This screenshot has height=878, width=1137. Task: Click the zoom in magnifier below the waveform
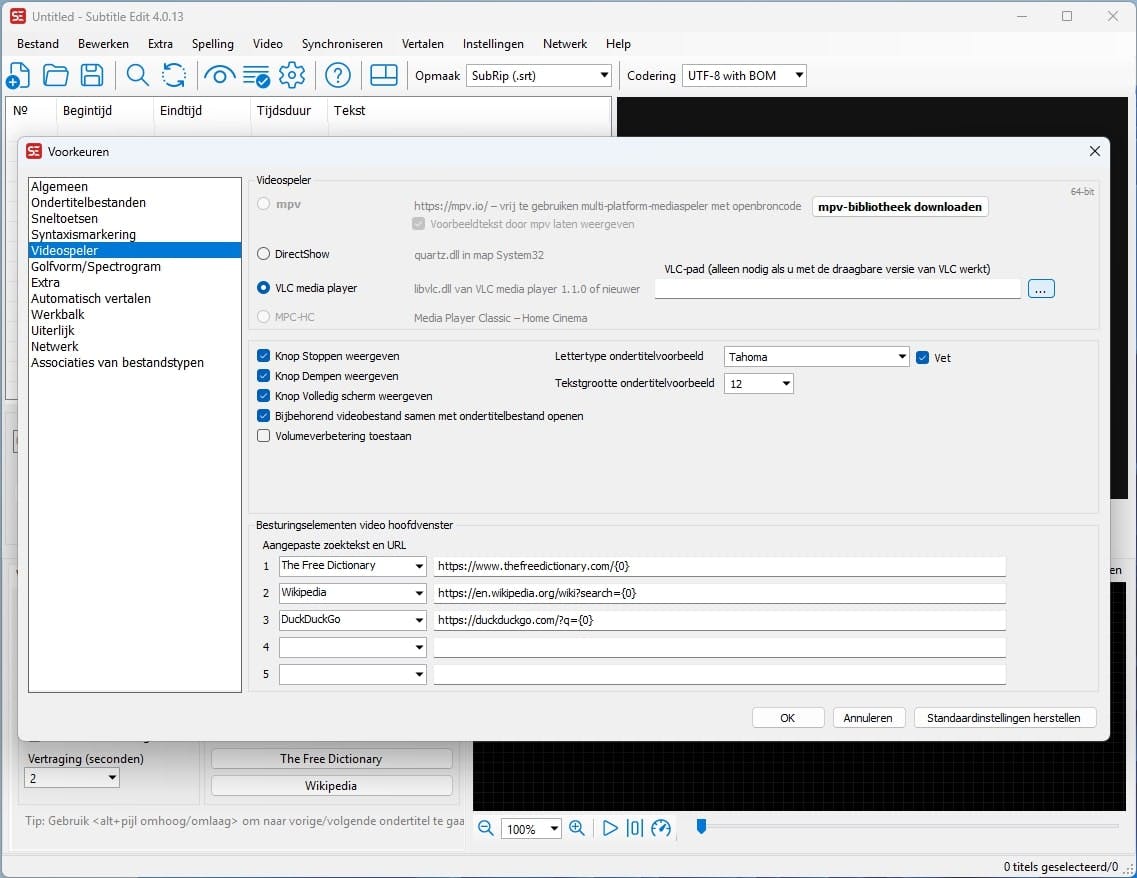(577, 828)
